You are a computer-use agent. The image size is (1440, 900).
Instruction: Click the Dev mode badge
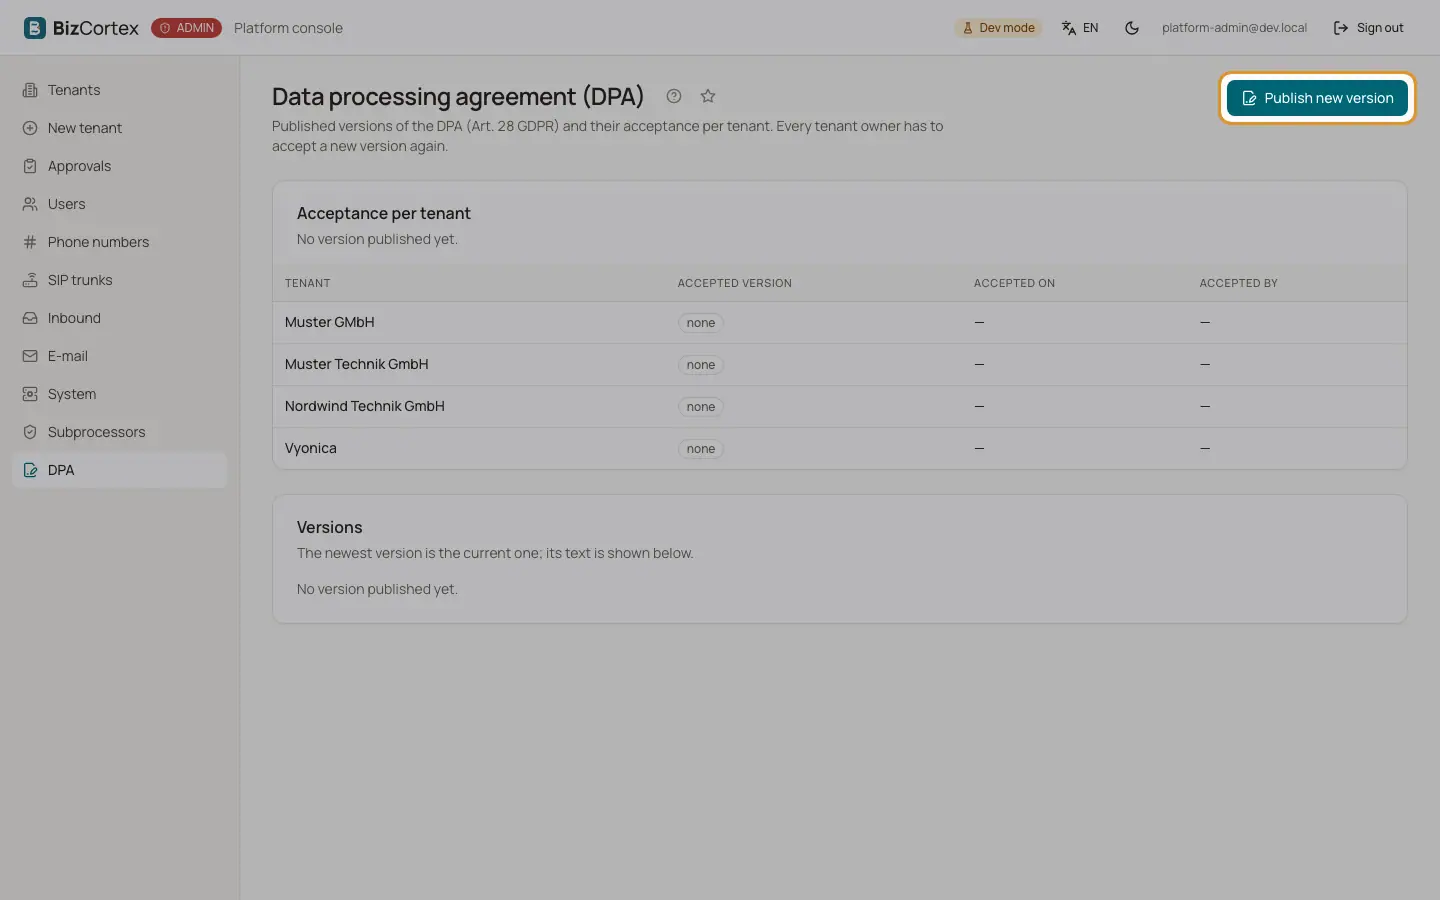pos(998,28)
